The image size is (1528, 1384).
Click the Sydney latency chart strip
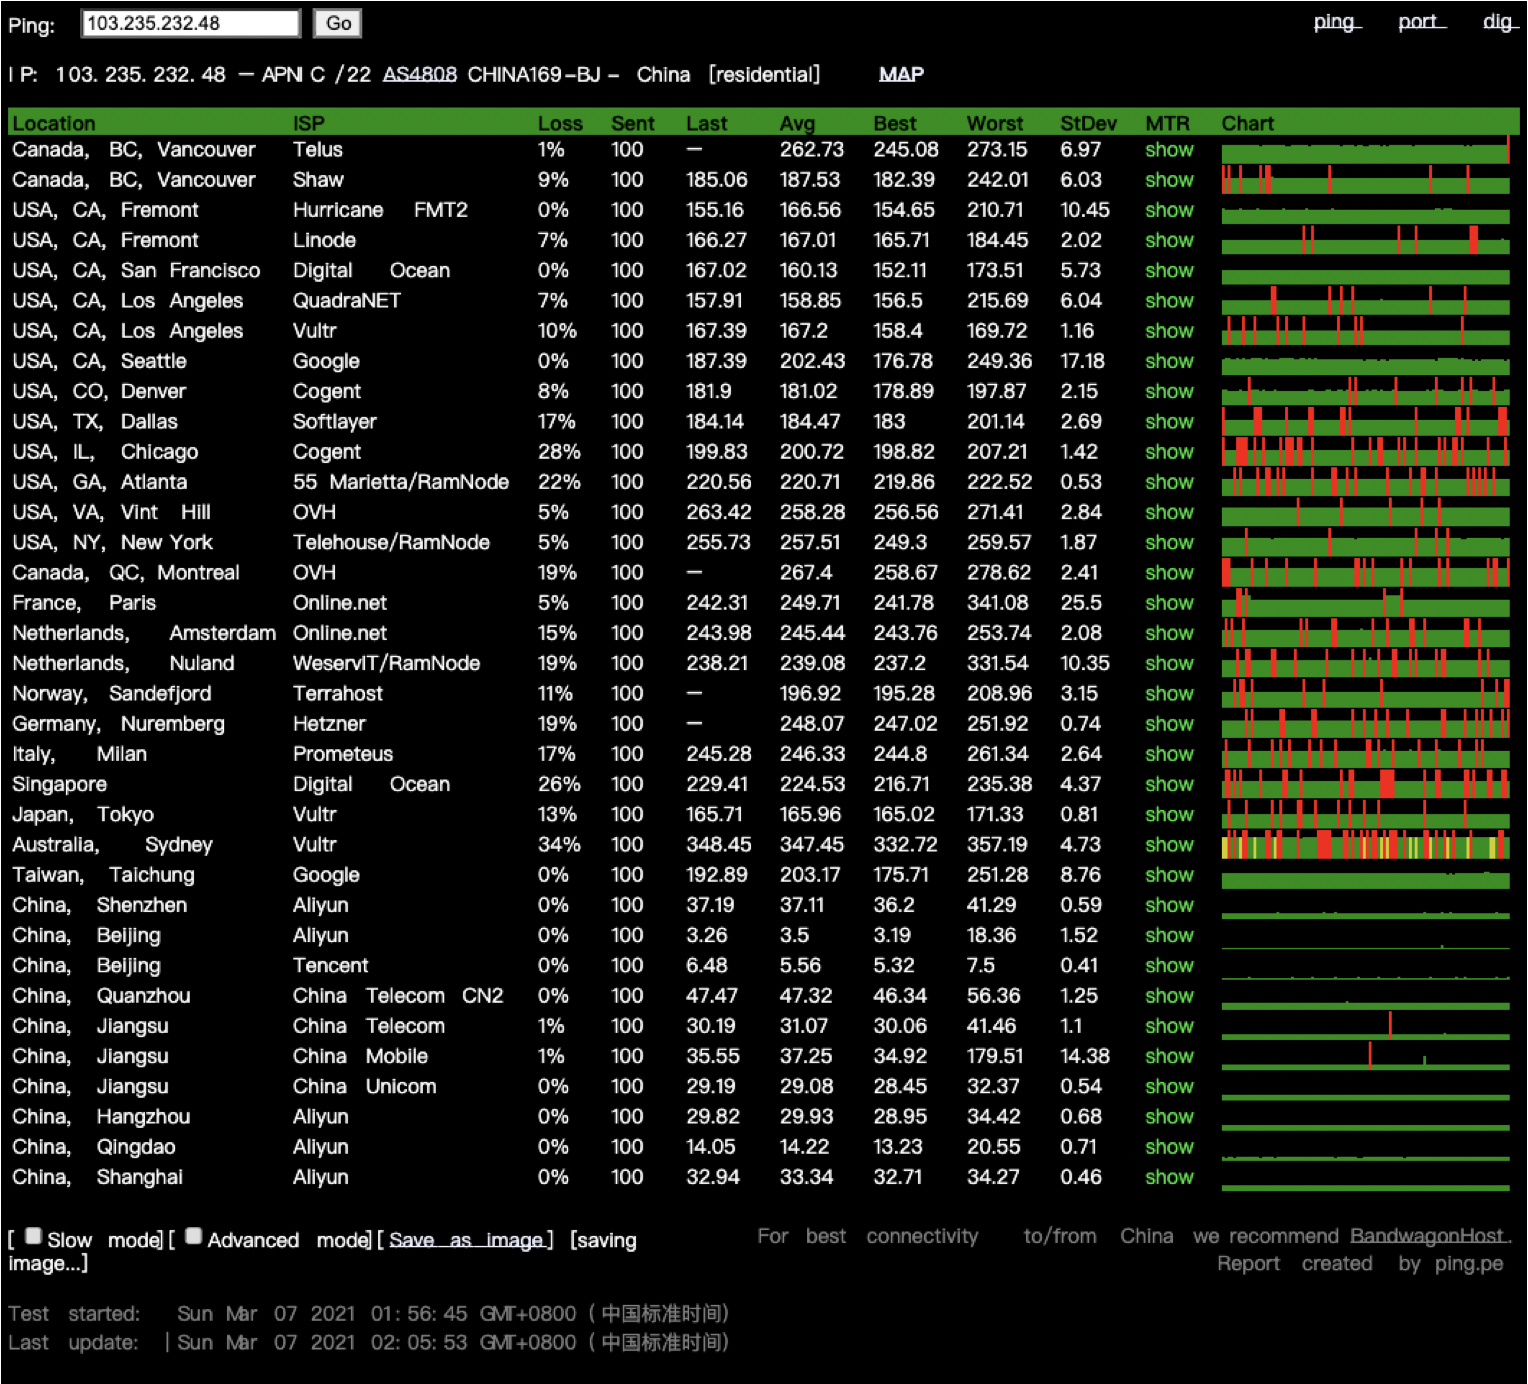tap(1365, 844)
